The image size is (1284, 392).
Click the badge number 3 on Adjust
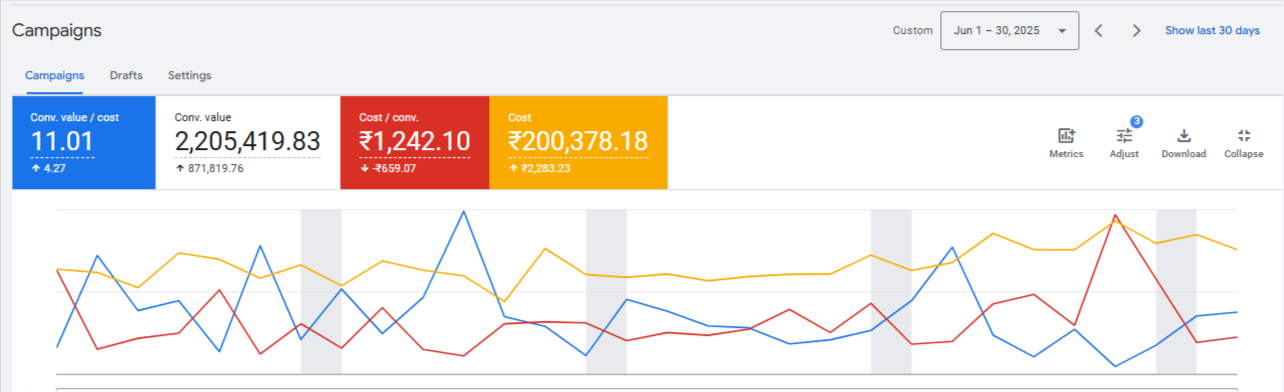coord(1136,122)
